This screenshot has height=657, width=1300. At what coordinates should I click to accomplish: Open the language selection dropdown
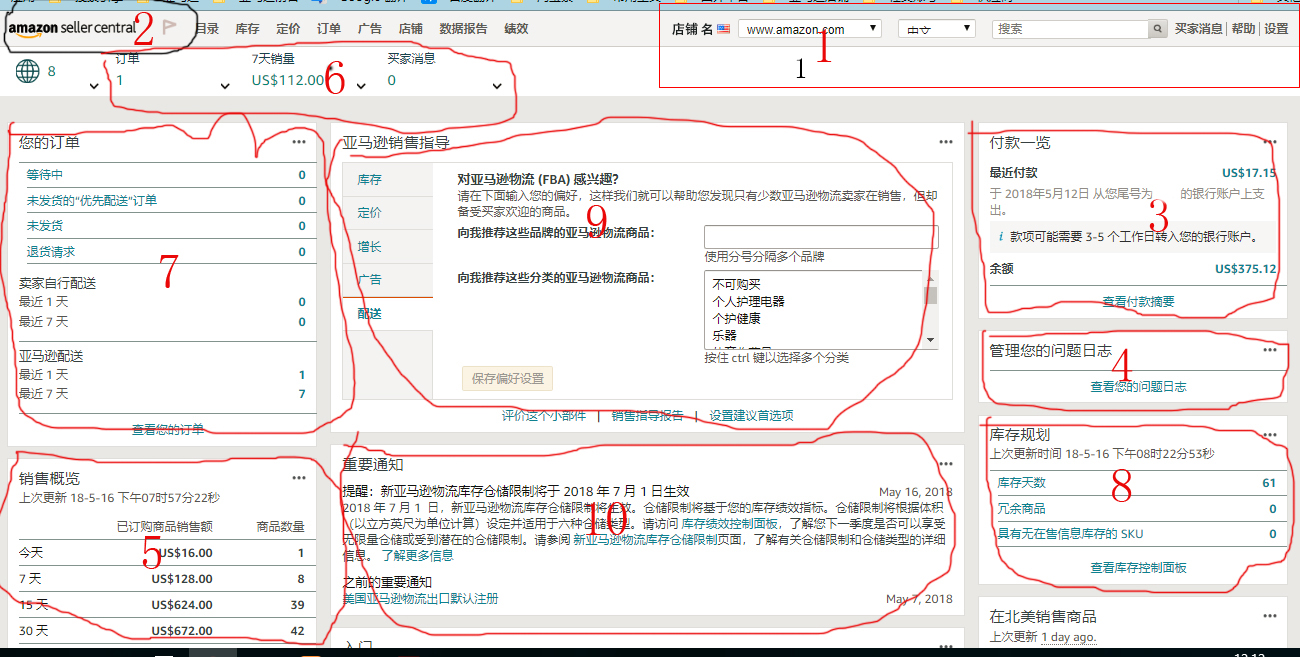pos(936,29)
